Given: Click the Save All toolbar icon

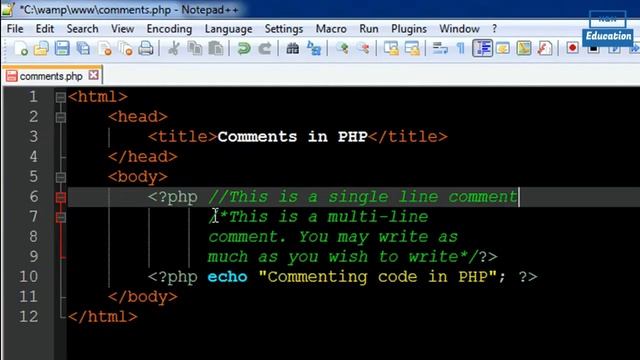Looking at the screenshot, I should click(83, 49).
